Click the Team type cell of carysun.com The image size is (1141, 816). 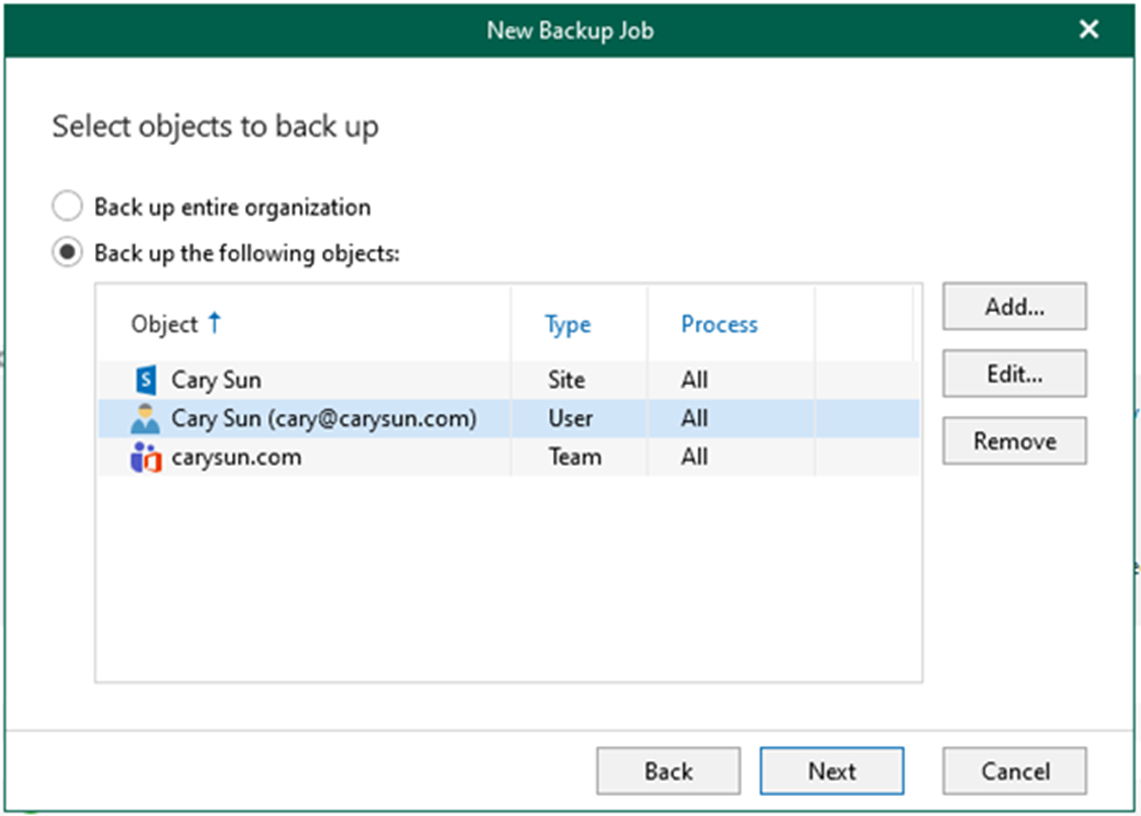click(x=574, y=458)
